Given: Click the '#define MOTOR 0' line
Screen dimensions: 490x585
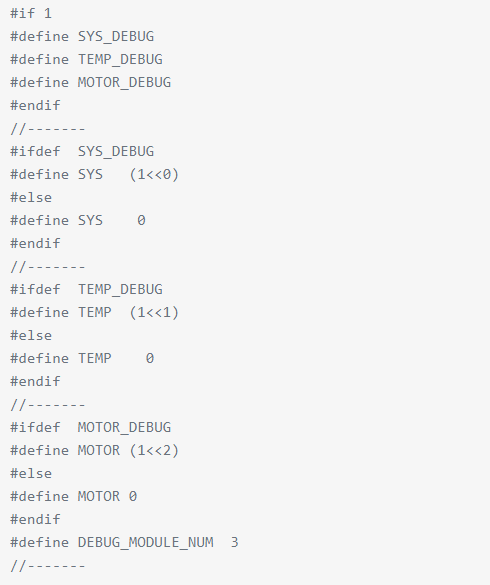Looking at the screenshot, I should (x=74, y=497).
